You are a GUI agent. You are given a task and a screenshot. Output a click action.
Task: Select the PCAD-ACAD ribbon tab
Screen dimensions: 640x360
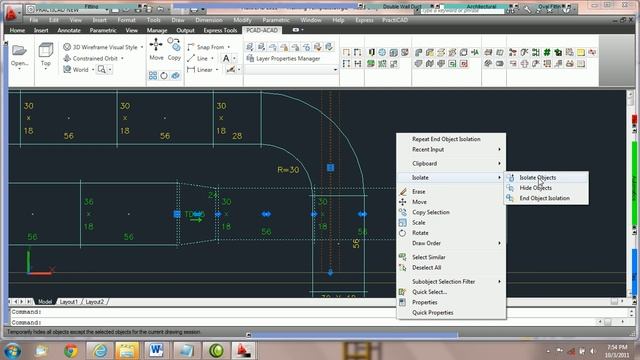[262, 30]
